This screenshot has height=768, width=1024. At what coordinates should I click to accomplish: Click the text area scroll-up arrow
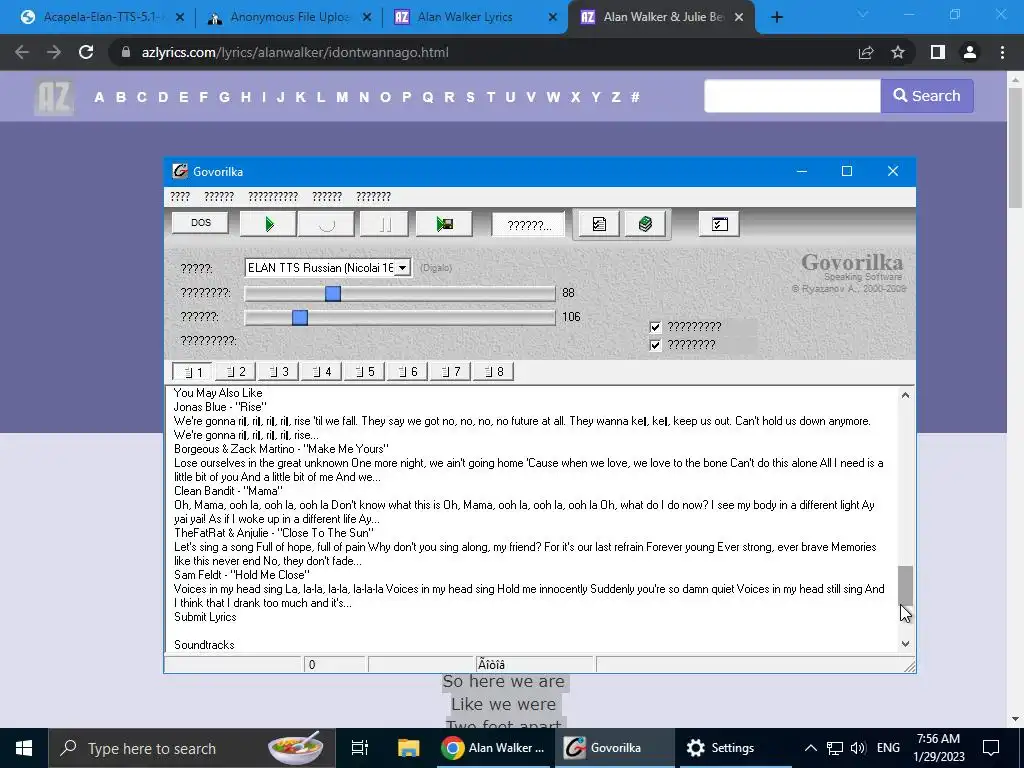coord(905,395)
